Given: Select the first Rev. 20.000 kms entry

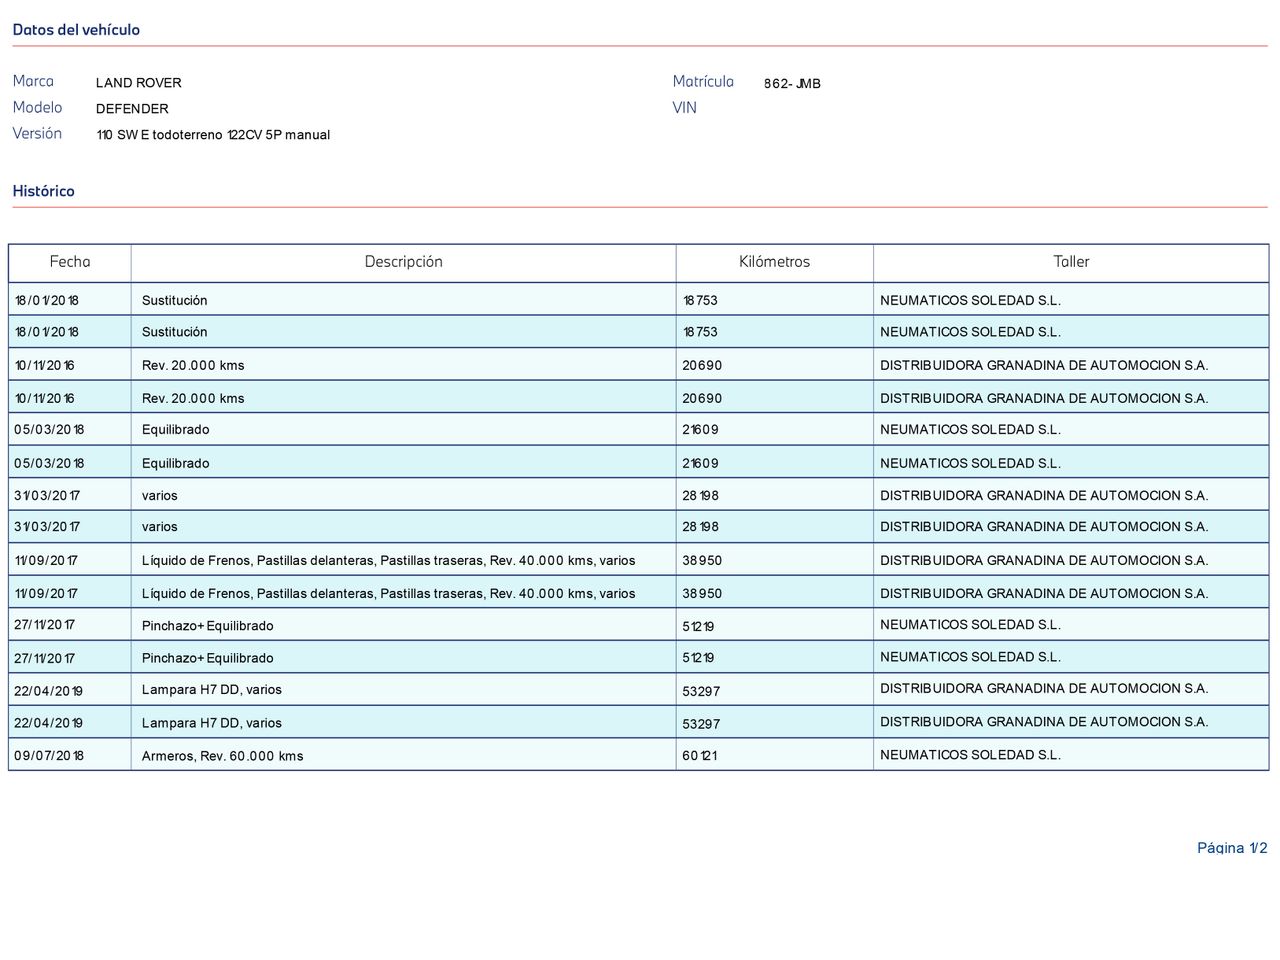Looking at the screenshot, I should point(193,366).
